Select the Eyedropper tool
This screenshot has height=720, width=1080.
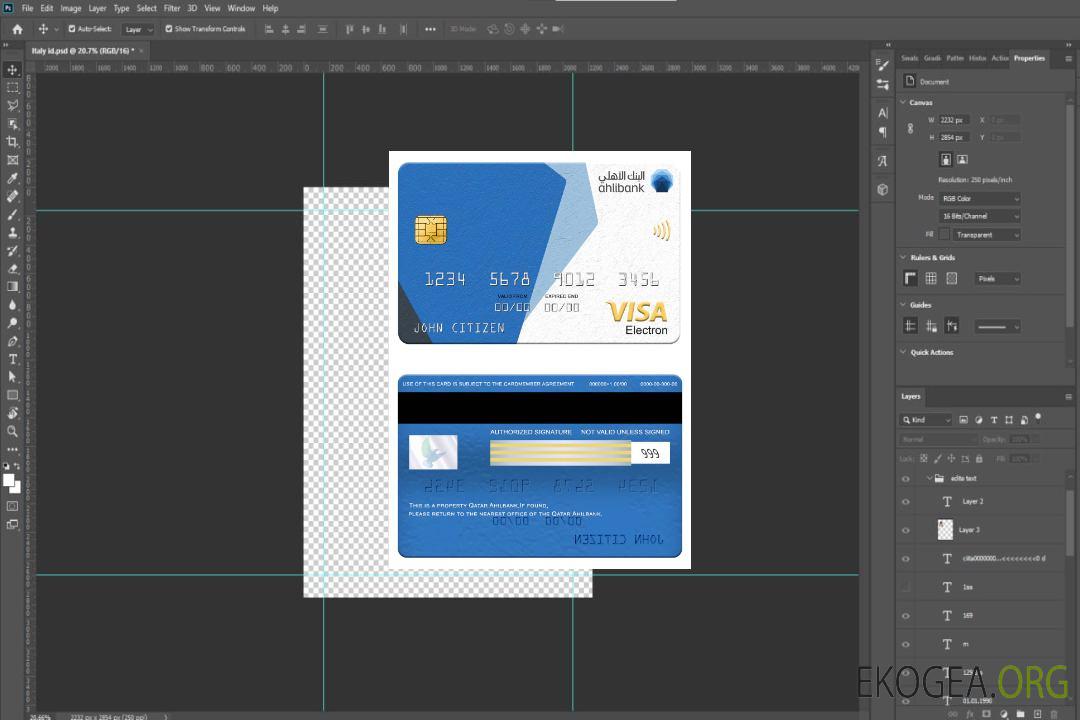pos(12,178)
